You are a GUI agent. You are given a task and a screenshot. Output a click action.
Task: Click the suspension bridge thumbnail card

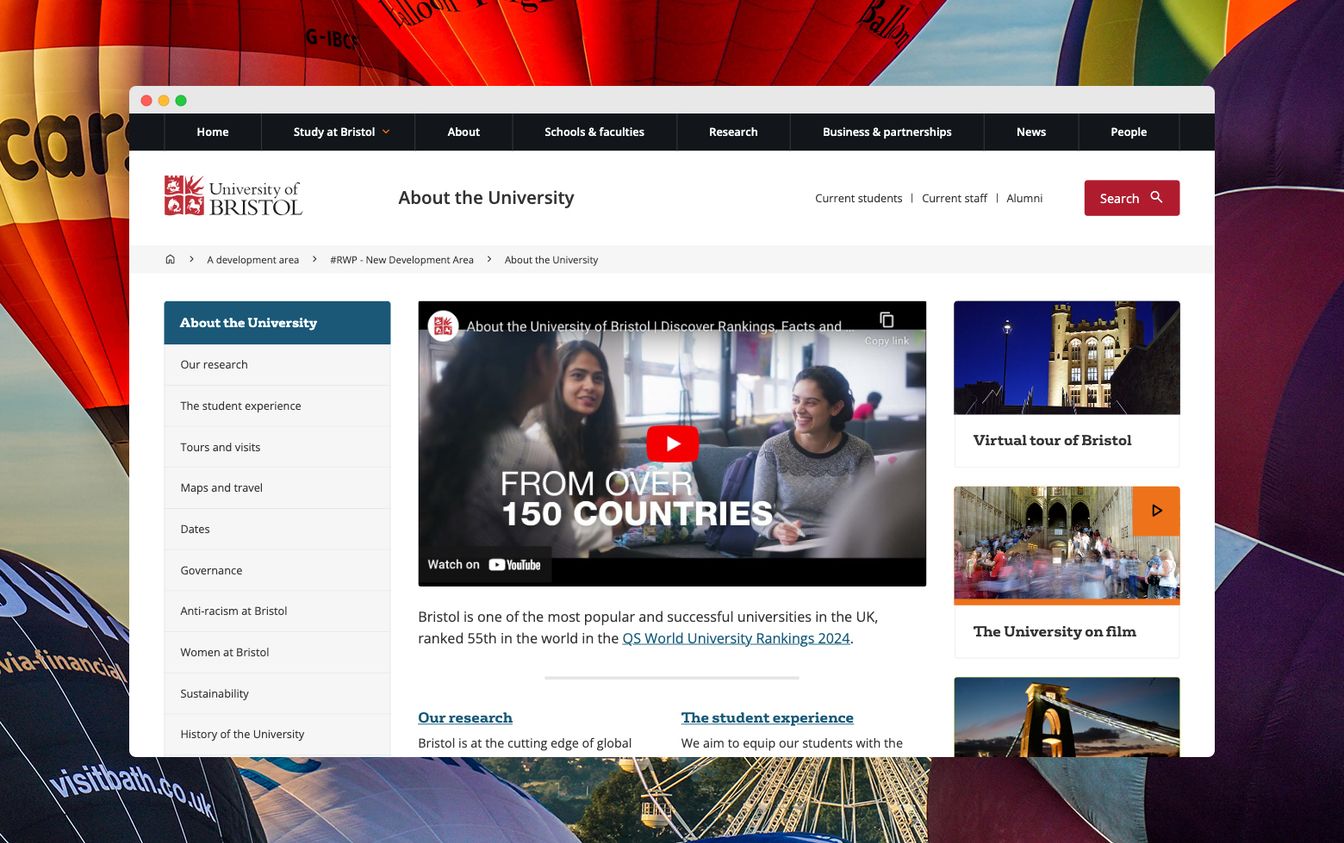(1067, 717)
